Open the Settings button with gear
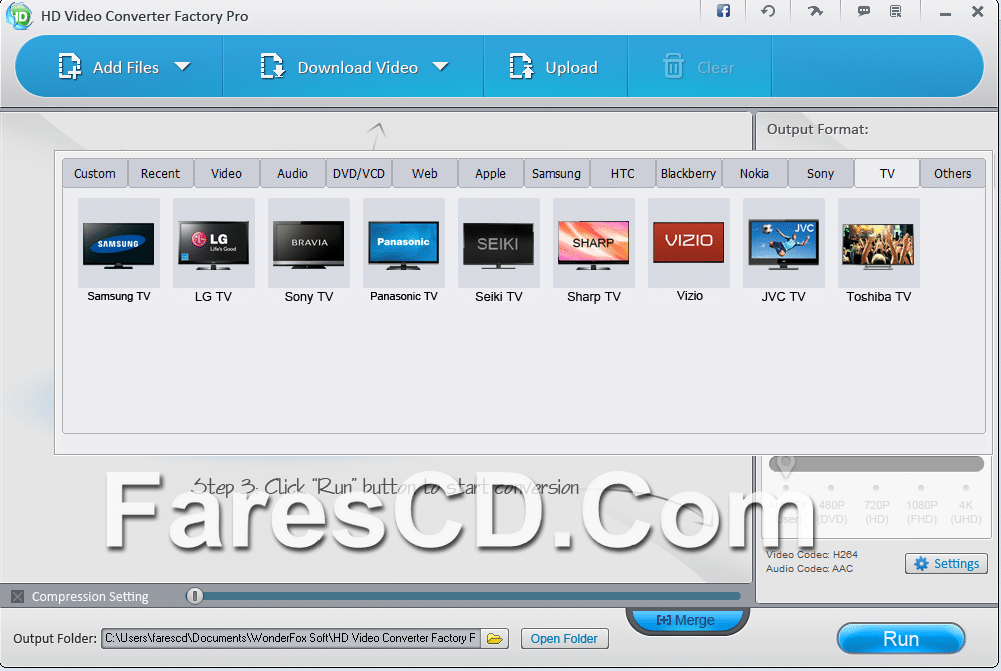Image resolution: width=1001 pixels, height=671 pixels. 946,564
